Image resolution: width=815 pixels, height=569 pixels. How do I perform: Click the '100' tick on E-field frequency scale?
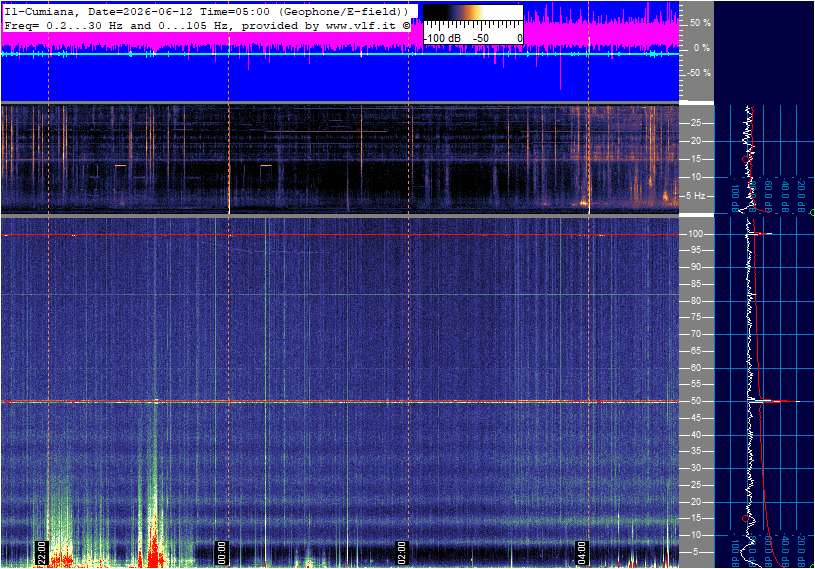tap(695, 234)
